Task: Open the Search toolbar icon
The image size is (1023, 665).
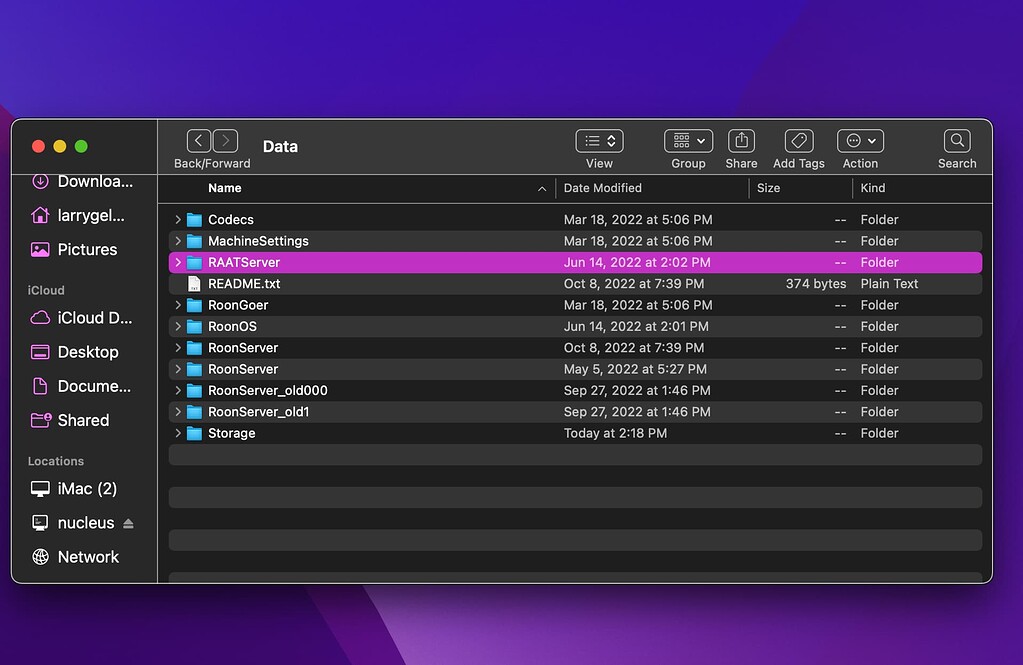Action: point(957,140)
